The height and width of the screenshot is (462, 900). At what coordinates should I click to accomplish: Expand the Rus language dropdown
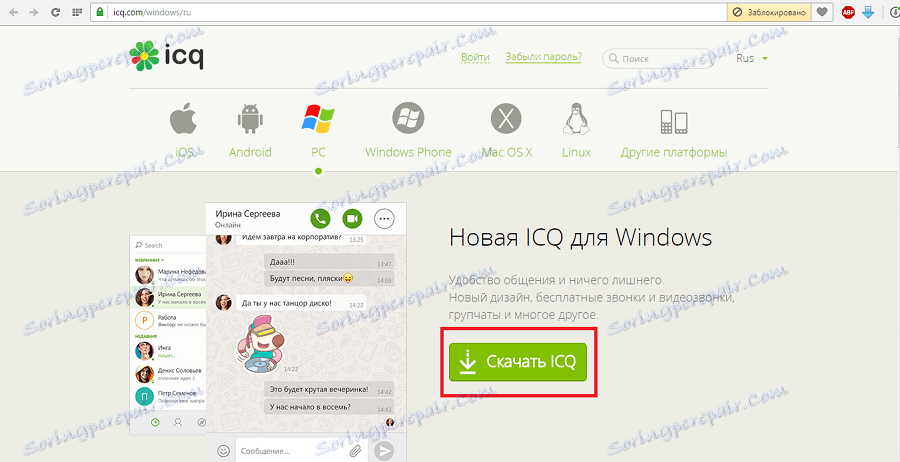[x=752, y=59]
